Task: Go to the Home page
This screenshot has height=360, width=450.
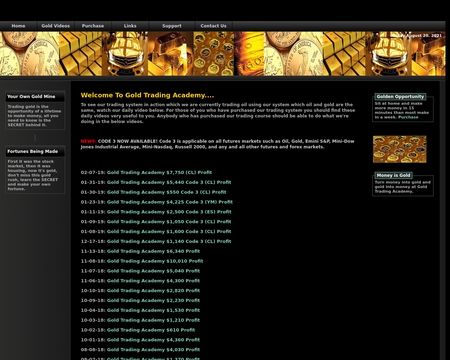Action: [18, 26]
